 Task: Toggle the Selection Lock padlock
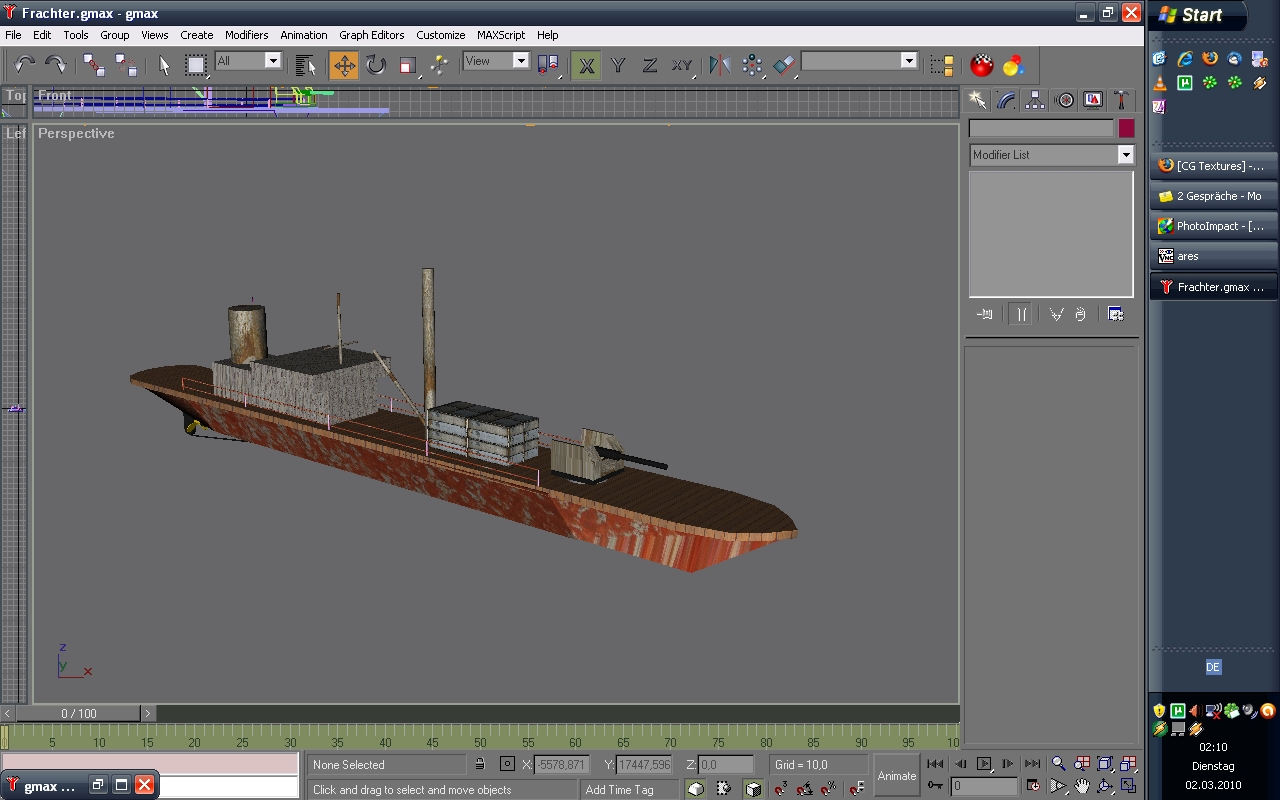(x=480, y=765)
